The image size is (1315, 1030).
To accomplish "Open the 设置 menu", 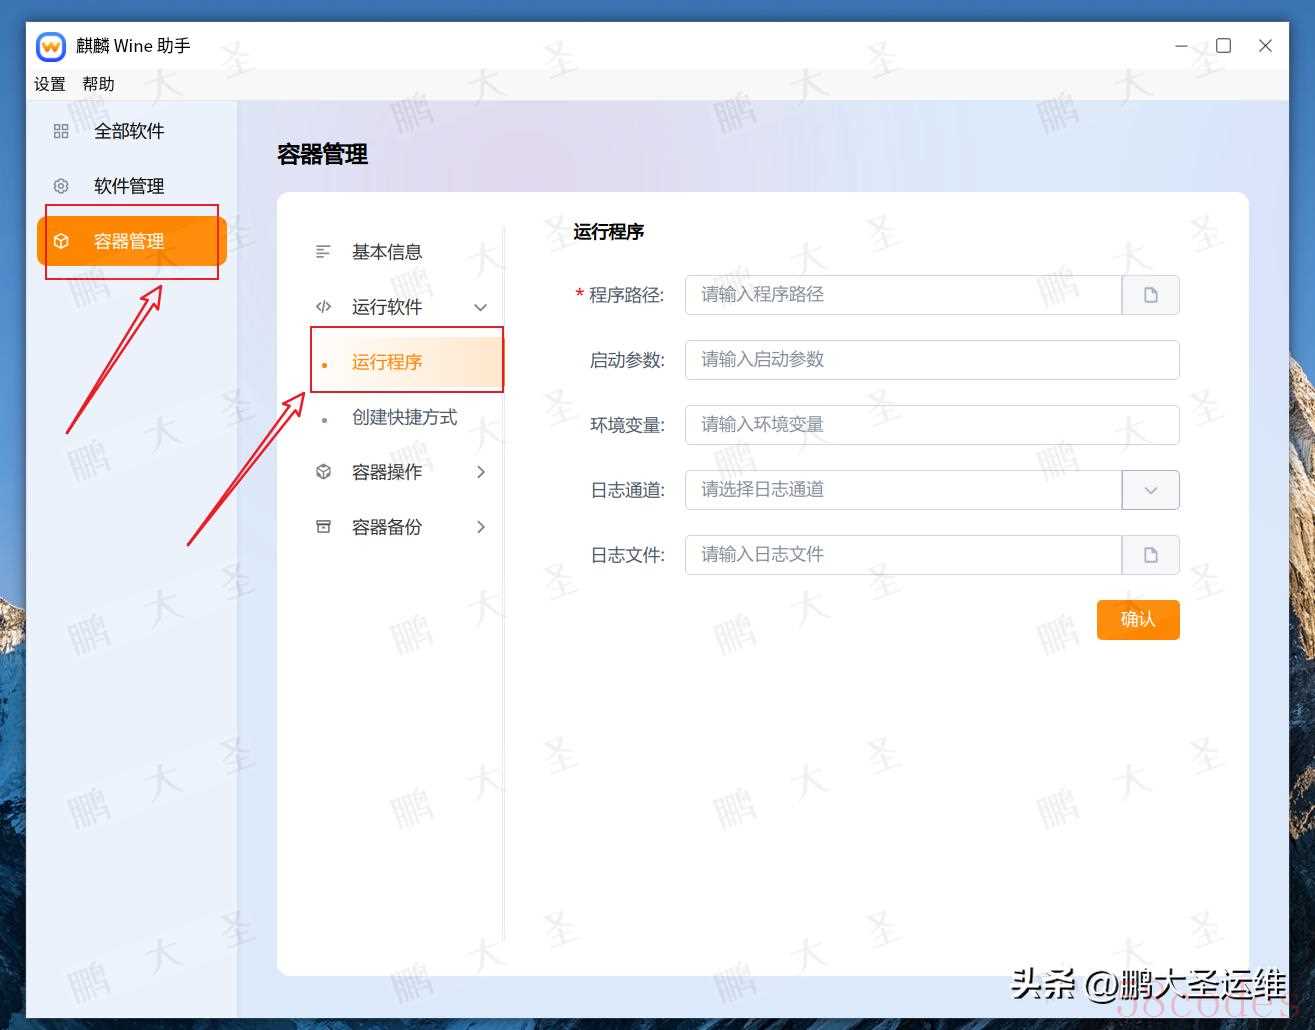I will 50,84.
